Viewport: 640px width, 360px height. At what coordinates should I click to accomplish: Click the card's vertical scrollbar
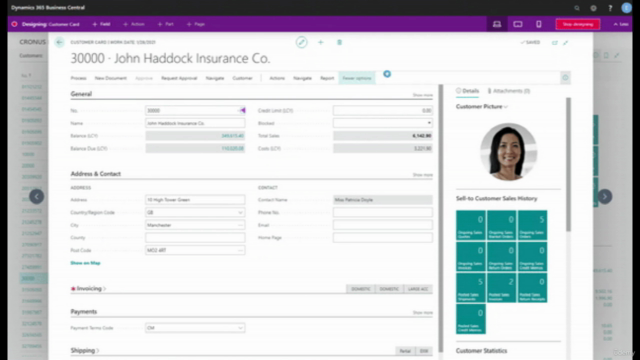coord(440,218)
